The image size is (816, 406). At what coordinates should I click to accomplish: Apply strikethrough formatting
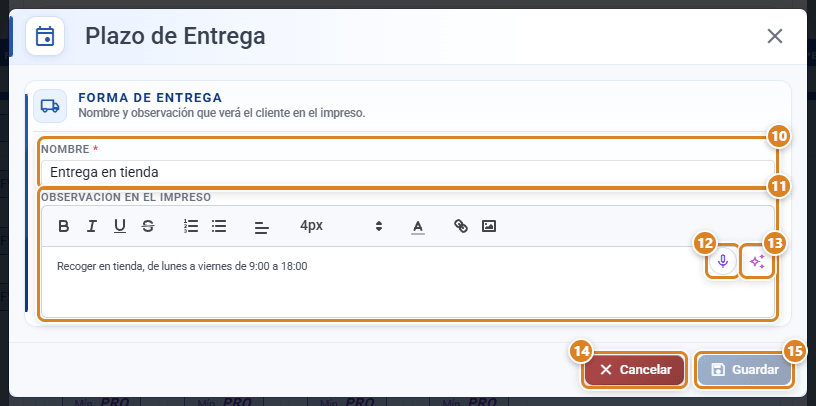[148, 226]
